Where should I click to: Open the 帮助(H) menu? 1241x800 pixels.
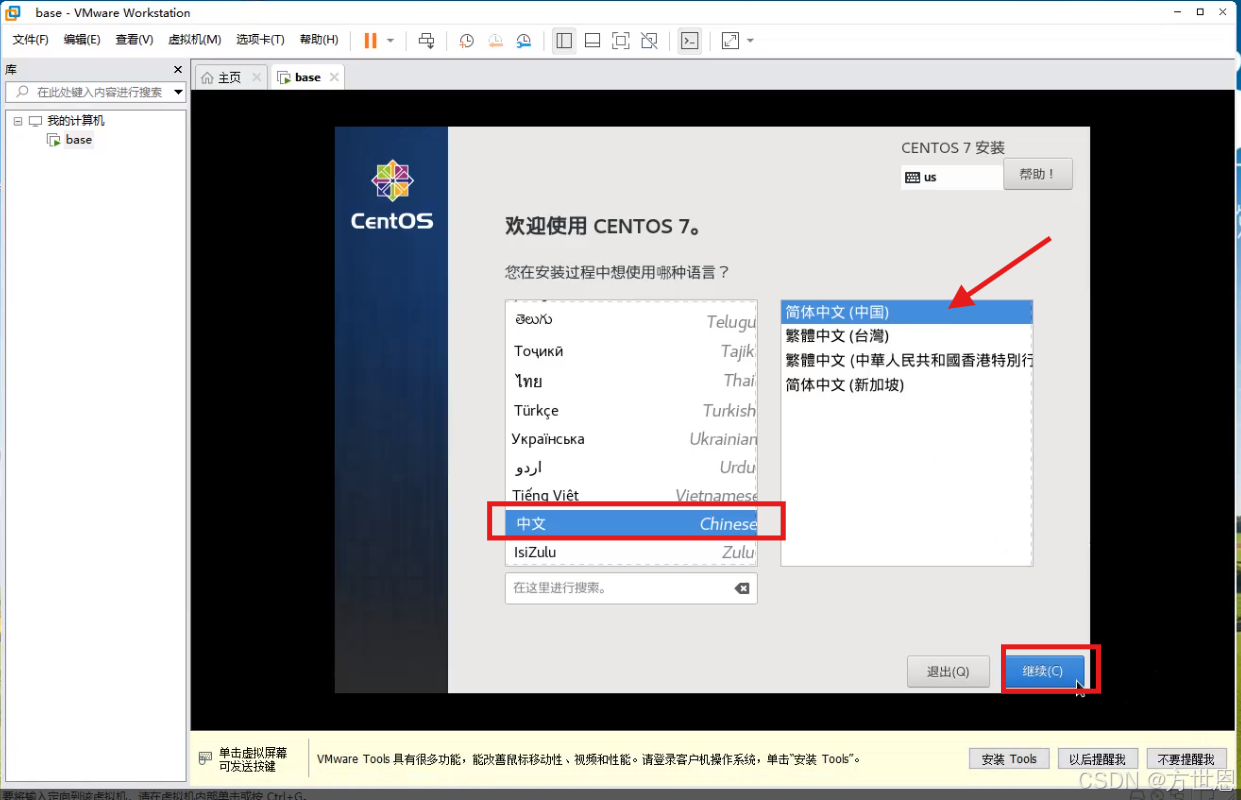click(x=319, y=40)
